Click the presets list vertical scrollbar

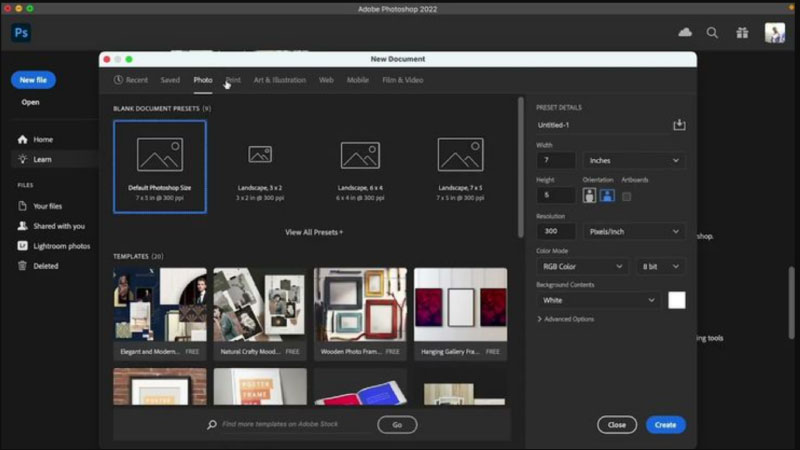coord(520,167)
